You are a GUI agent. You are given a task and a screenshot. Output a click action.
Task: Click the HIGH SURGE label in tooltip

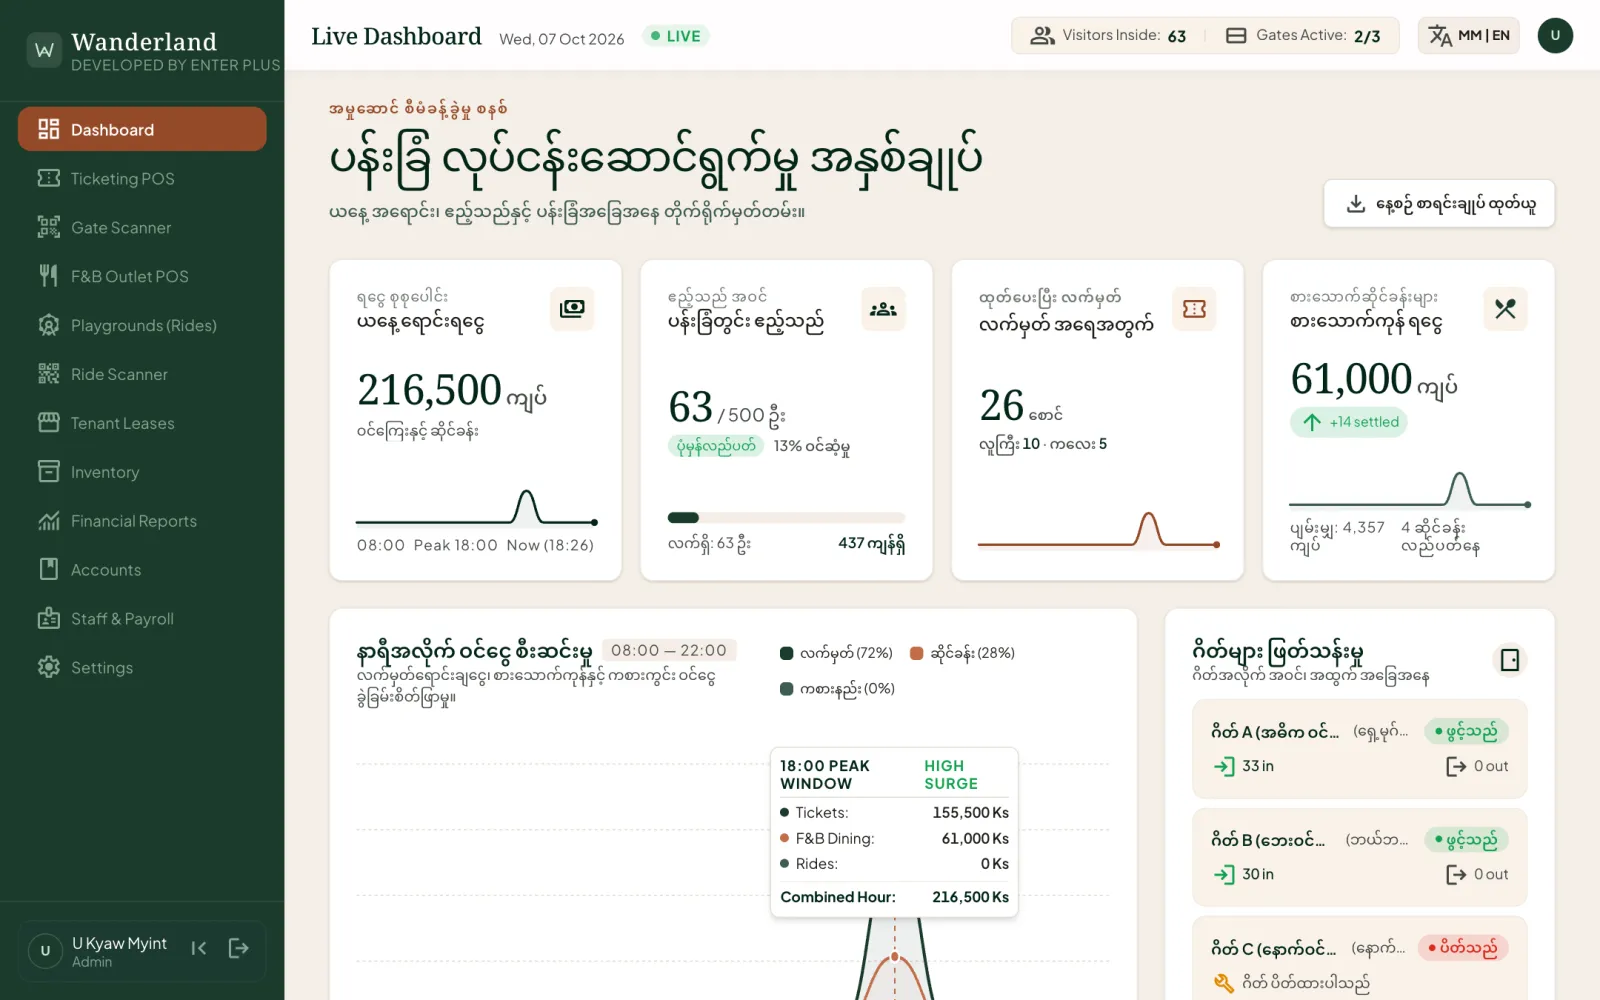pyautogui.click(x=950, y=775)
